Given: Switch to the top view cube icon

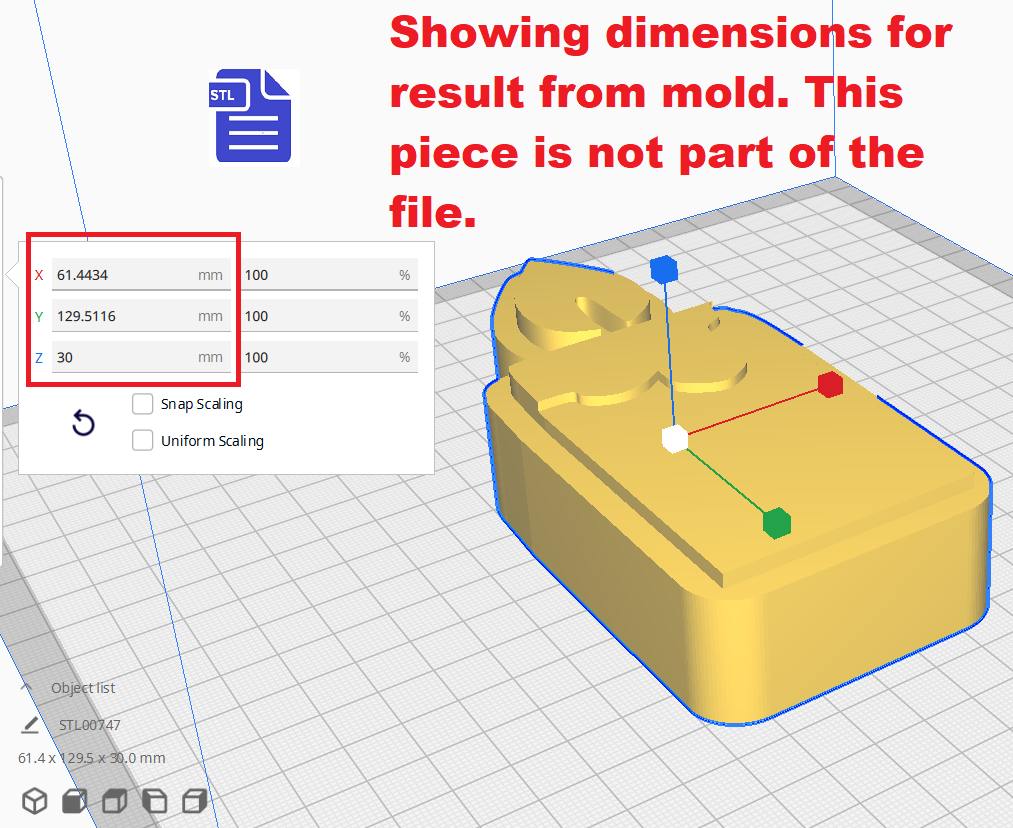Looking at the screenshot, I should tap(114, 800).
